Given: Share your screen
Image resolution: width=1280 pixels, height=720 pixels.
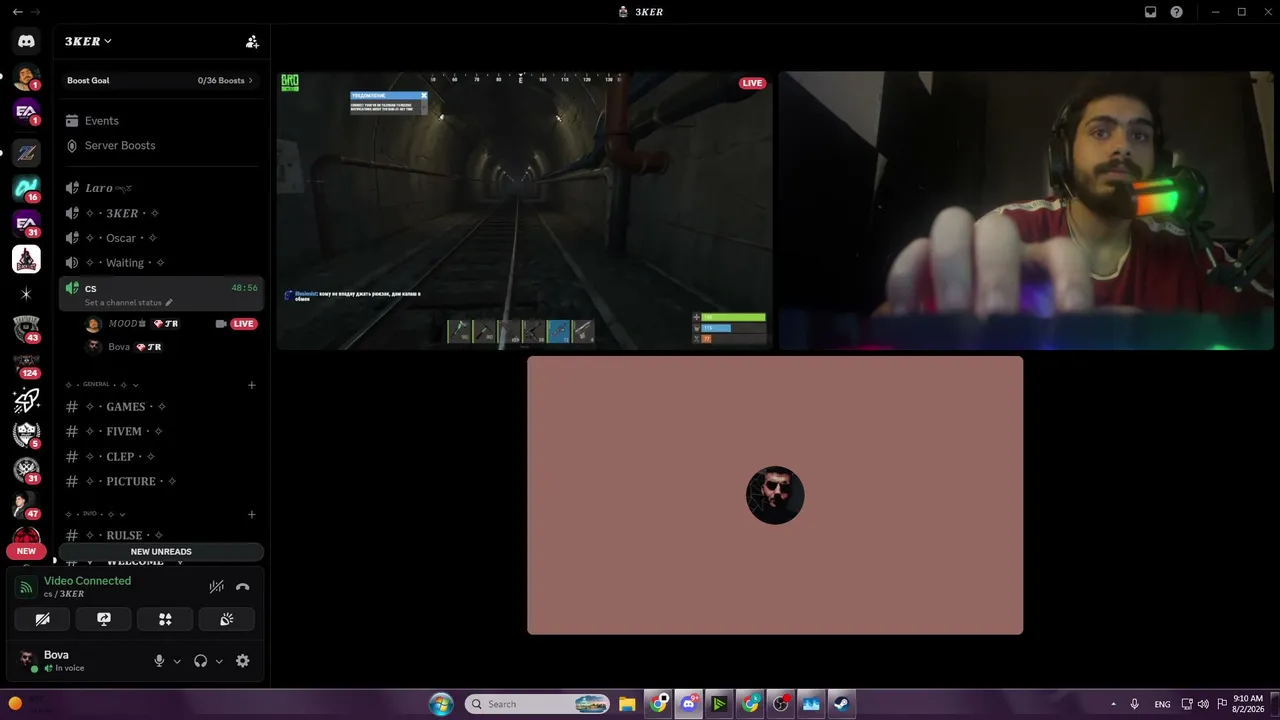Looking at the screenshot, I should click(104, 620).
